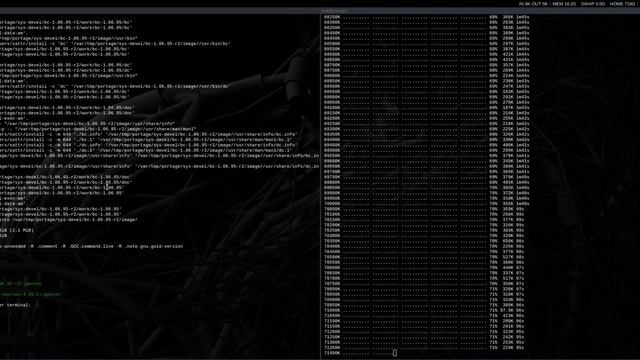Click the .note.gnu.gold-version strip command line
This screenshot has height=360, width=640.
(x=91, y=247)
